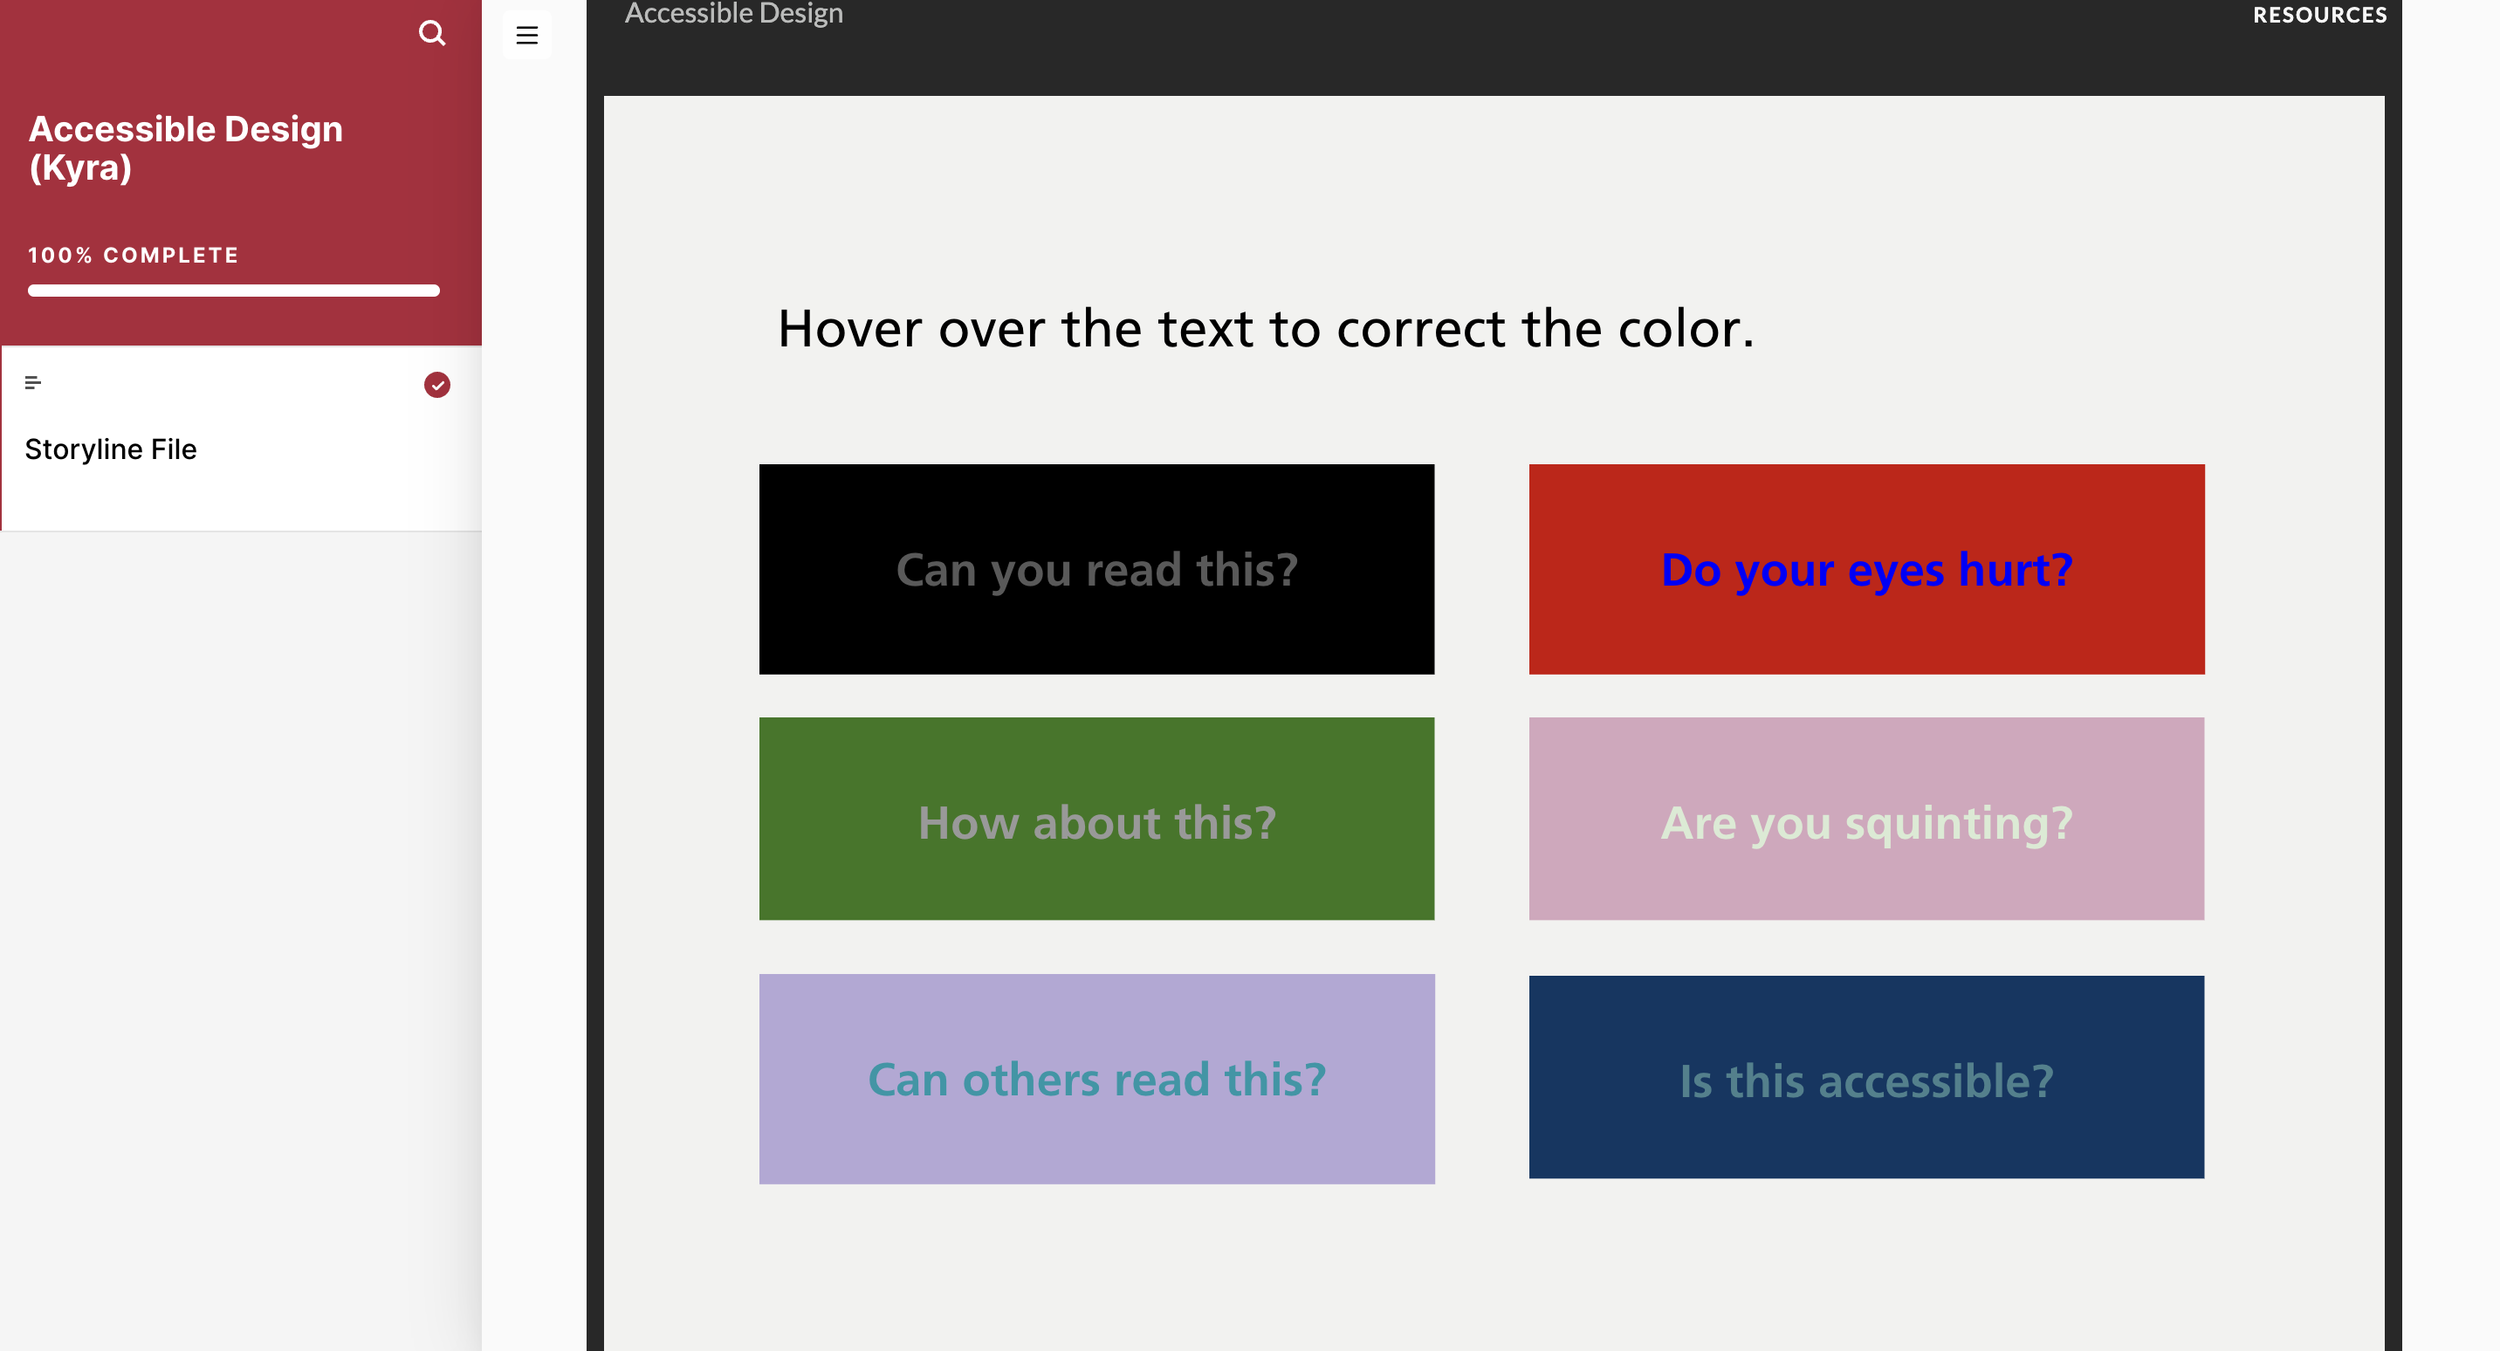Open the Resources menu
The image size is (2500, 1351).
point(2320,15)
